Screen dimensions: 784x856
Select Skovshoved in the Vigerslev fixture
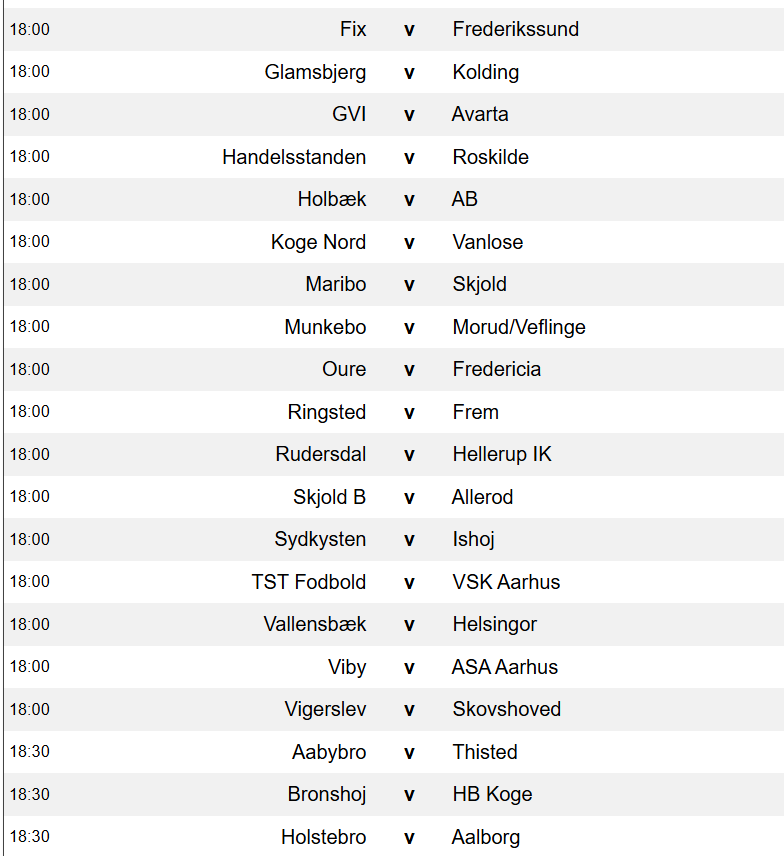506,710
